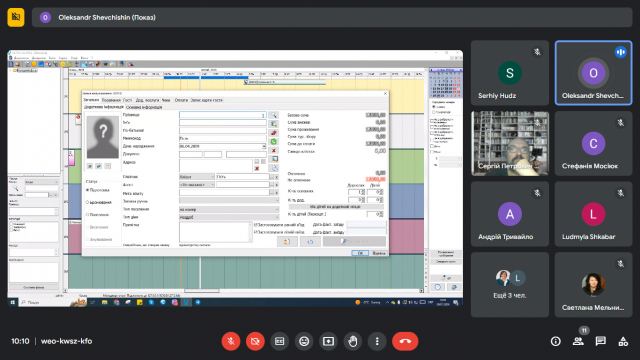The width and height of the screenshot is (640, 360).
Task: Show the participants list with 11 badge
Action: point(578,341)
